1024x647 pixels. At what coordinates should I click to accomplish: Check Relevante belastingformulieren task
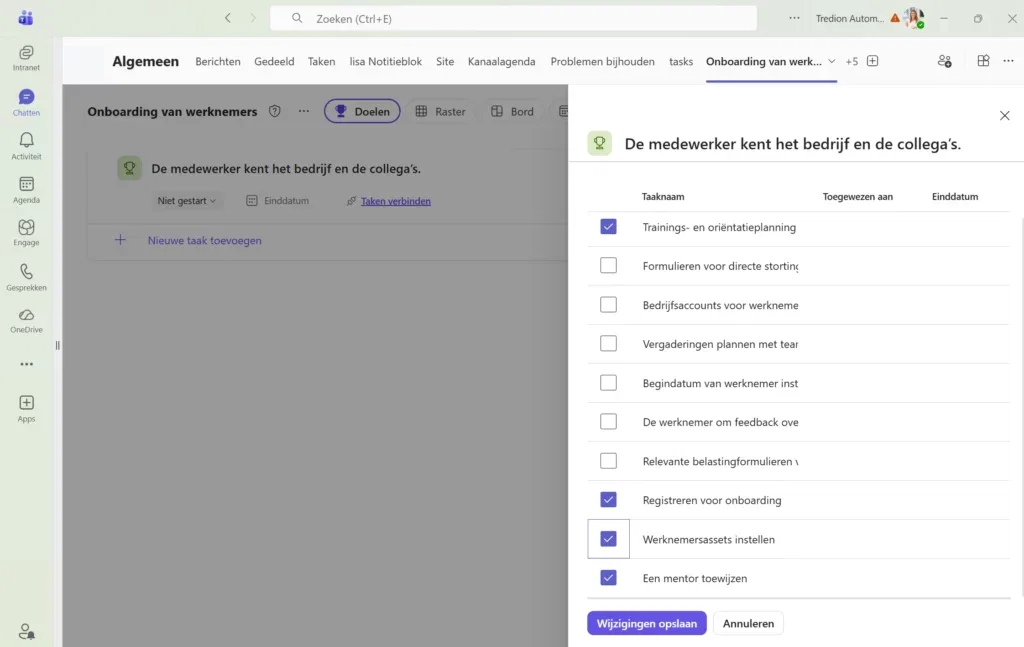tap(608, 461)
